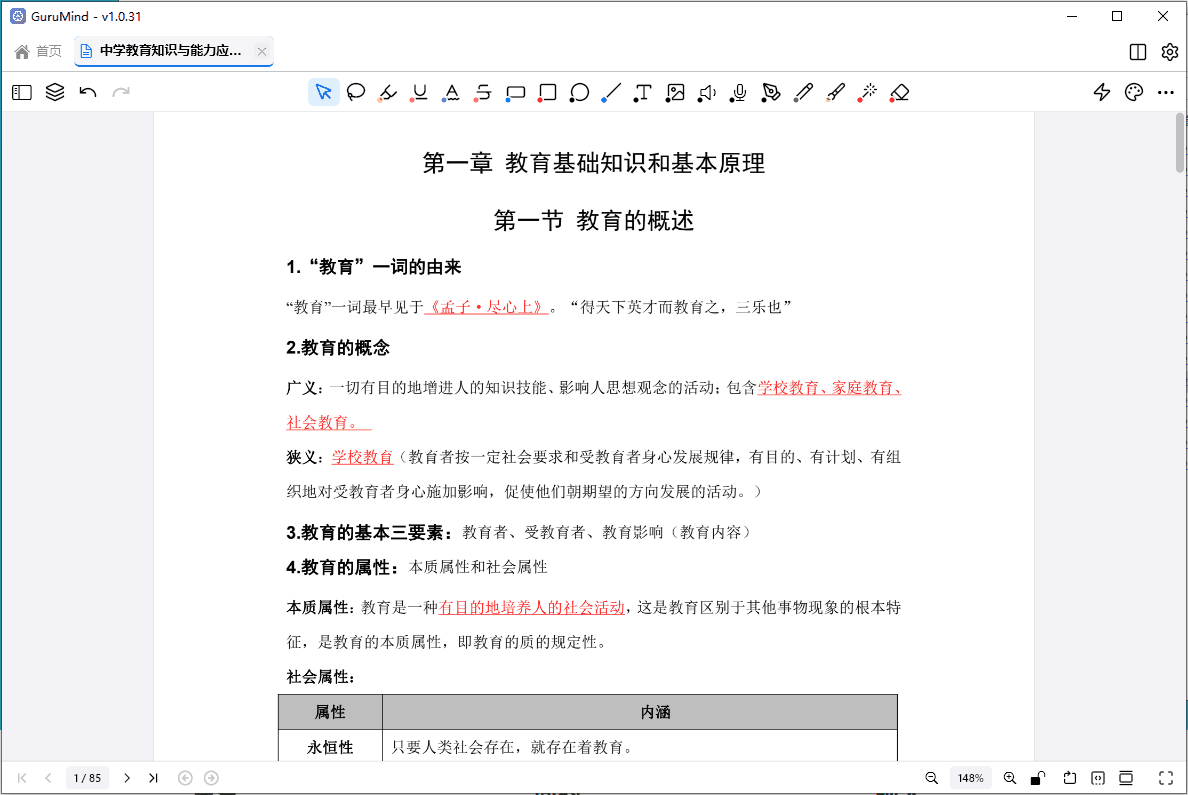Open the color palette theme menu
Image resolution: width=1188 pixels, height=795 pixels.
1133,93
